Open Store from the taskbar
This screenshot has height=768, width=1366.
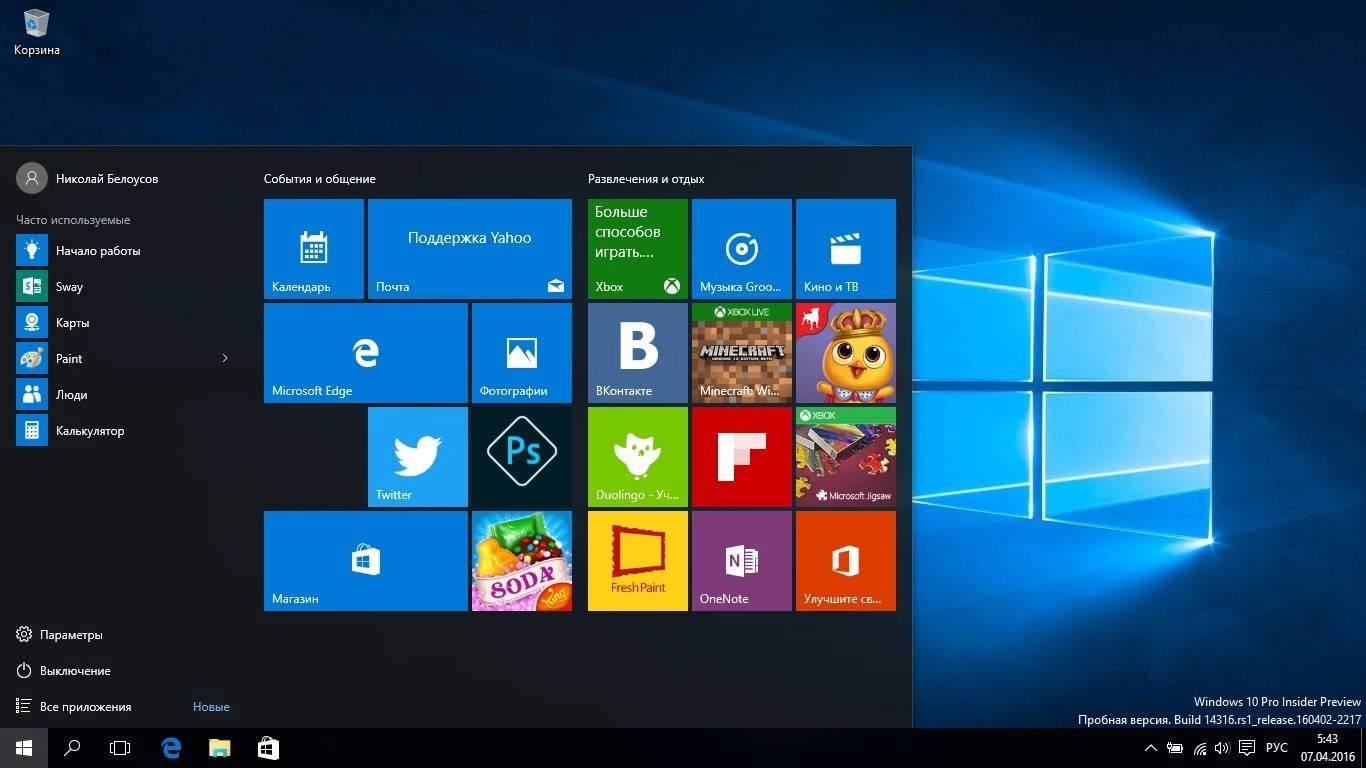tap(268, 748)
